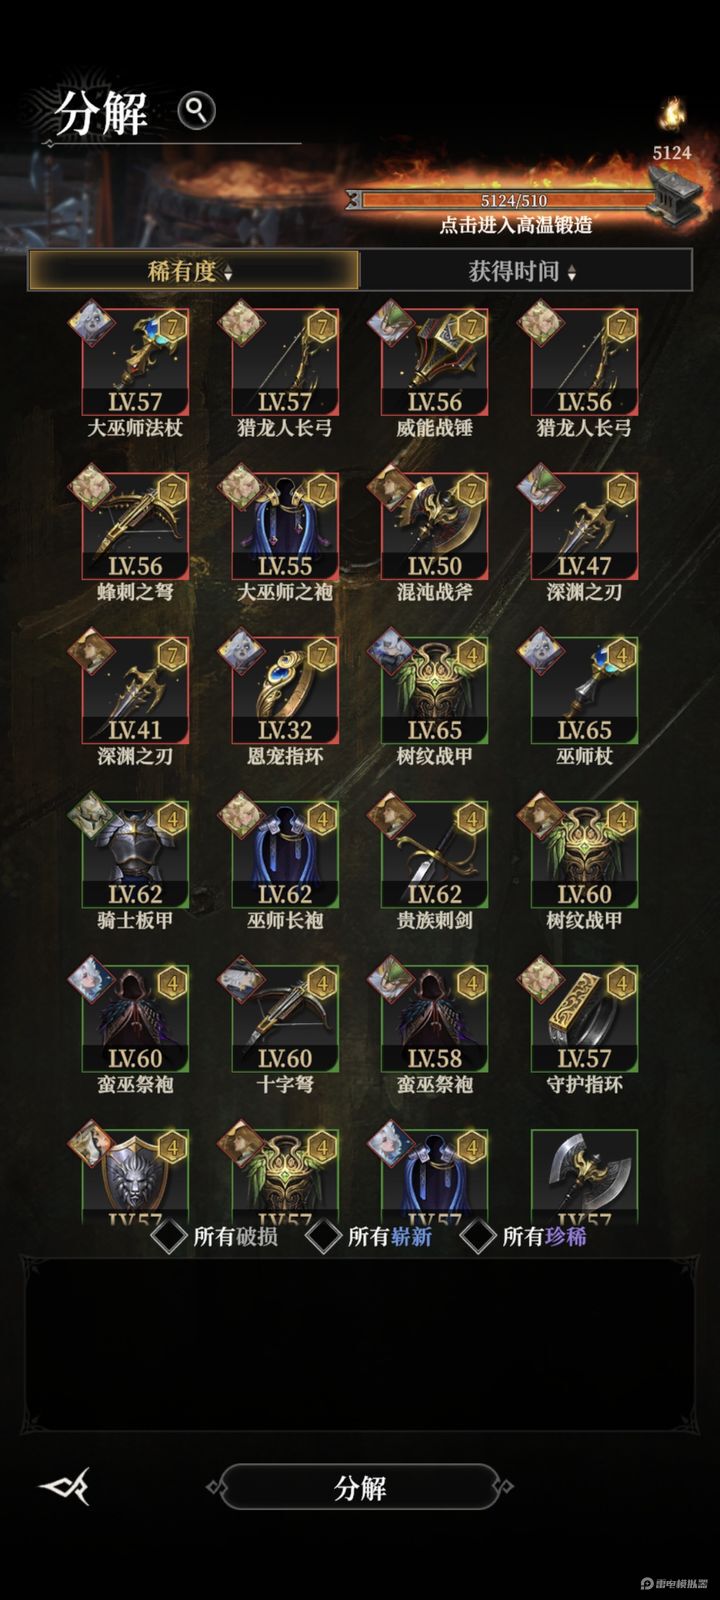
Task: Choose the 恩宠指环 ring item
Action: pyautogui.click(x=285, y=690)
